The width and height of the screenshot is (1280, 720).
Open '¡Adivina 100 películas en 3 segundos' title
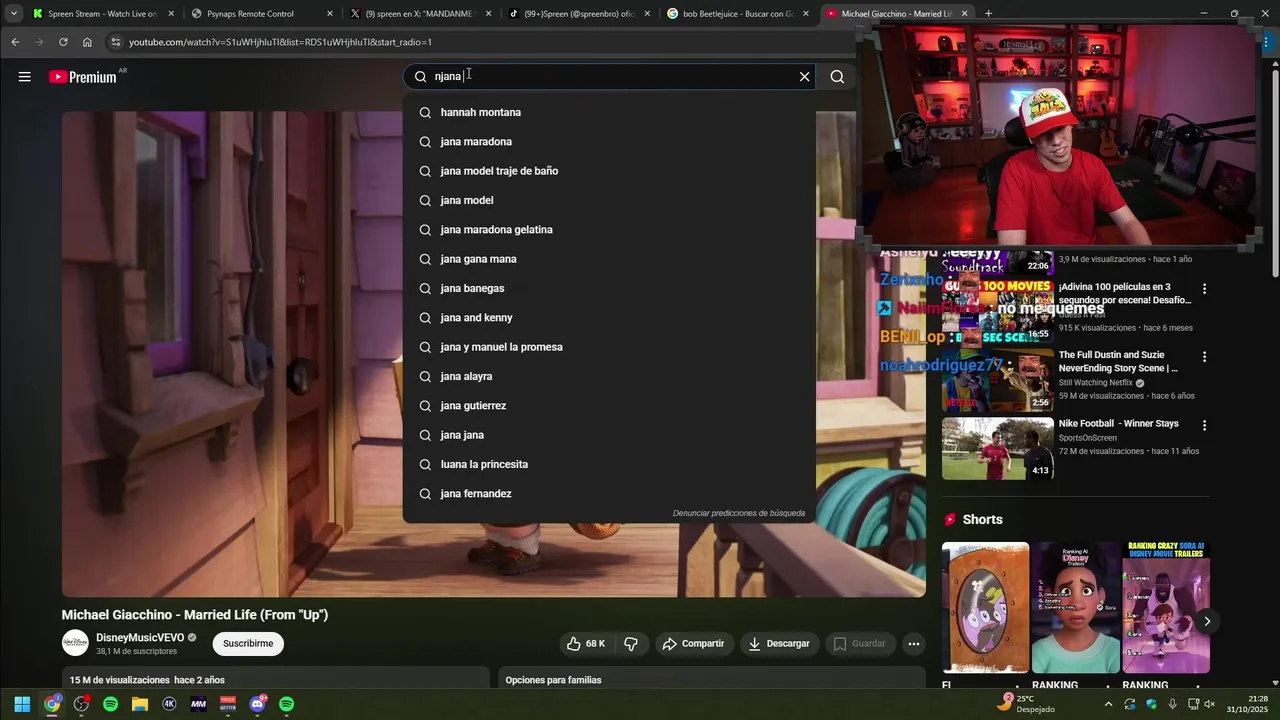click(x=1125, y=293)
